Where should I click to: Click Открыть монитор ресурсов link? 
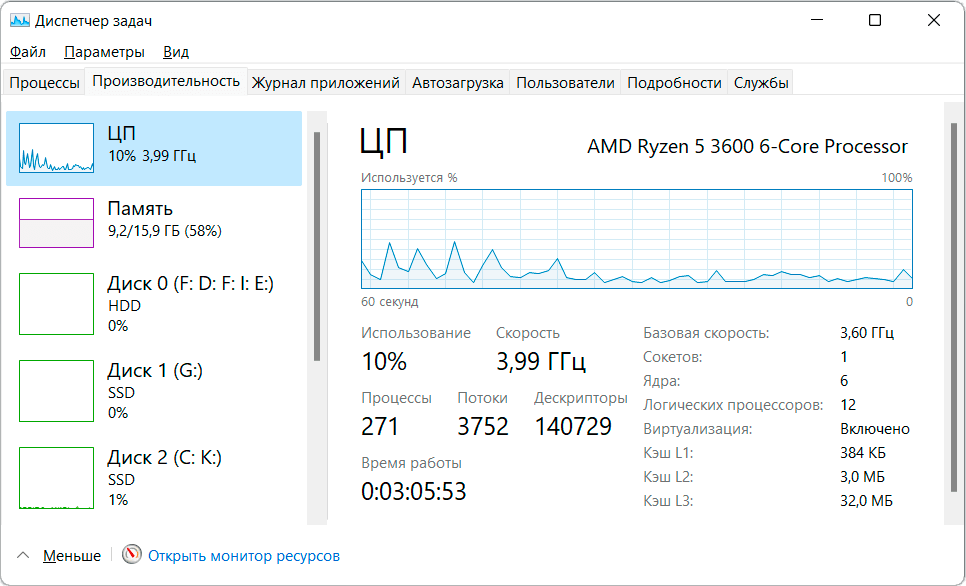[x=244, y=555]
